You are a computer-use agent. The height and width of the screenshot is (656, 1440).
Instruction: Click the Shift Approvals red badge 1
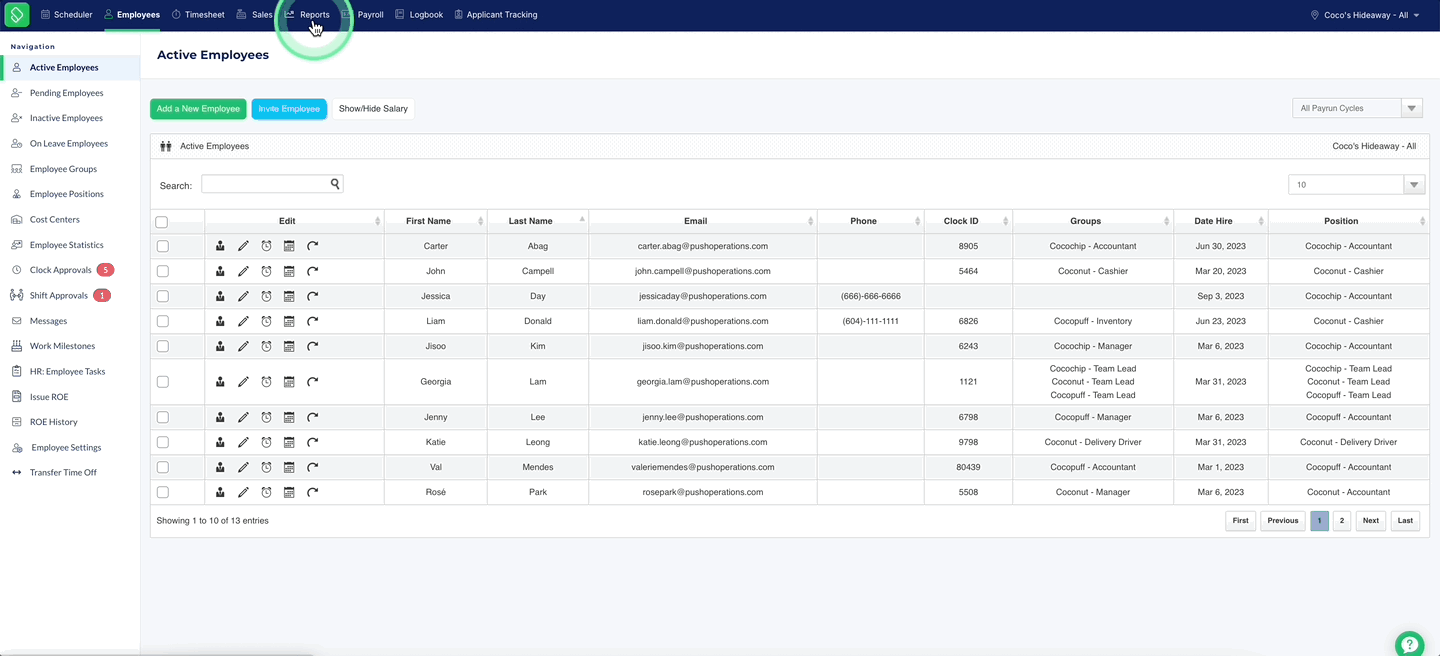(102, 295)
